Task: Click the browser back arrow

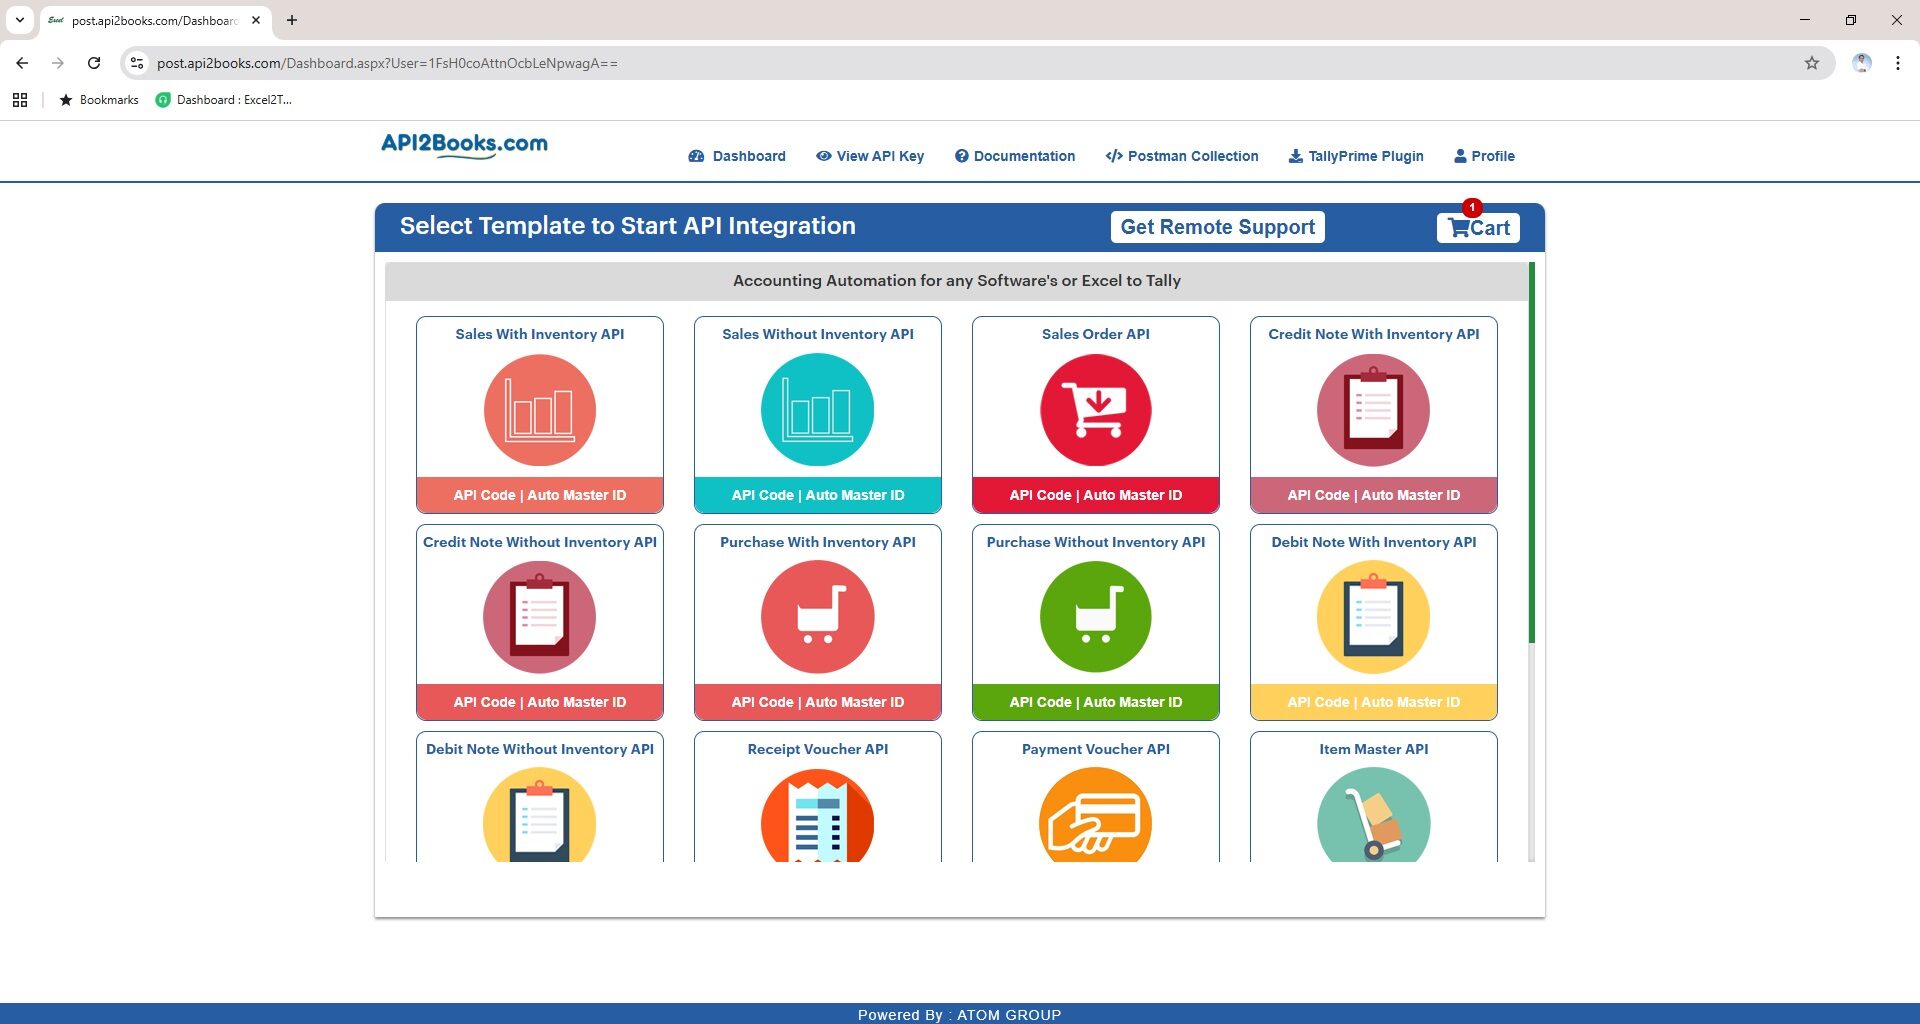Action: click(x=22, y=63)
